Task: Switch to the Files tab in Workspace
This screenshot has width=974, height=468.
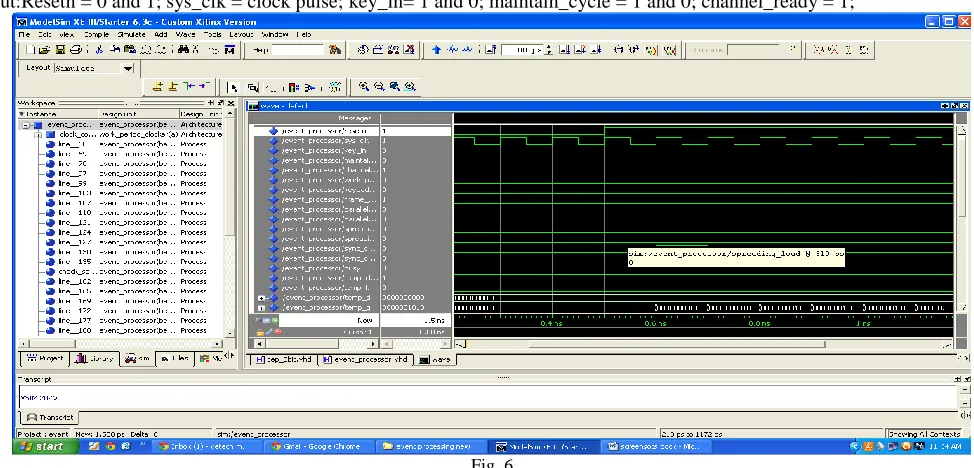Action: click(x=175, y=359)
